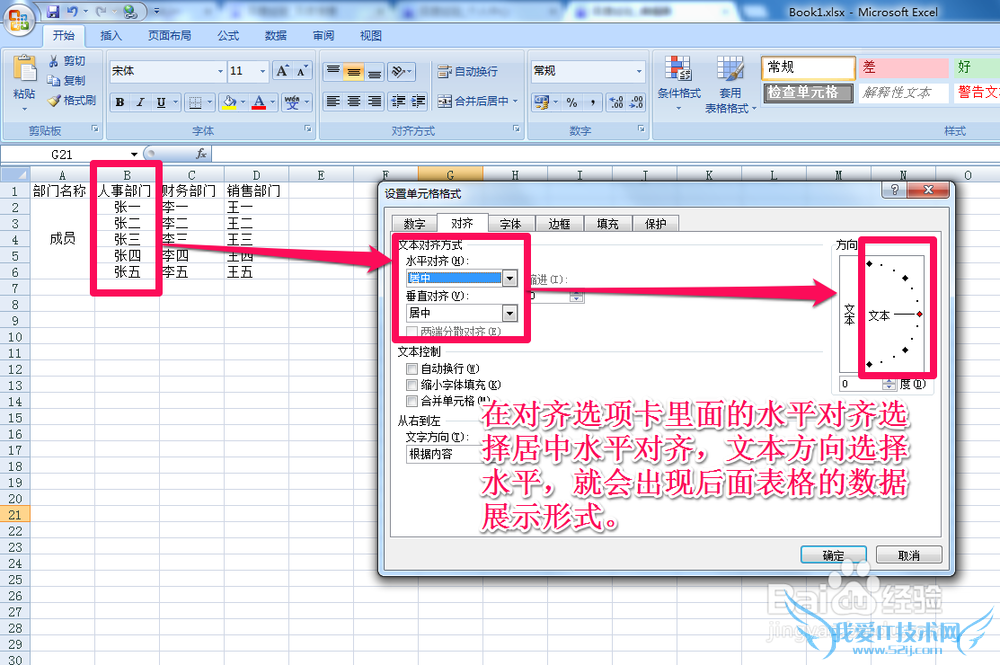
Task: Confirm dialog with 确定 button
Action: [833, 555]
